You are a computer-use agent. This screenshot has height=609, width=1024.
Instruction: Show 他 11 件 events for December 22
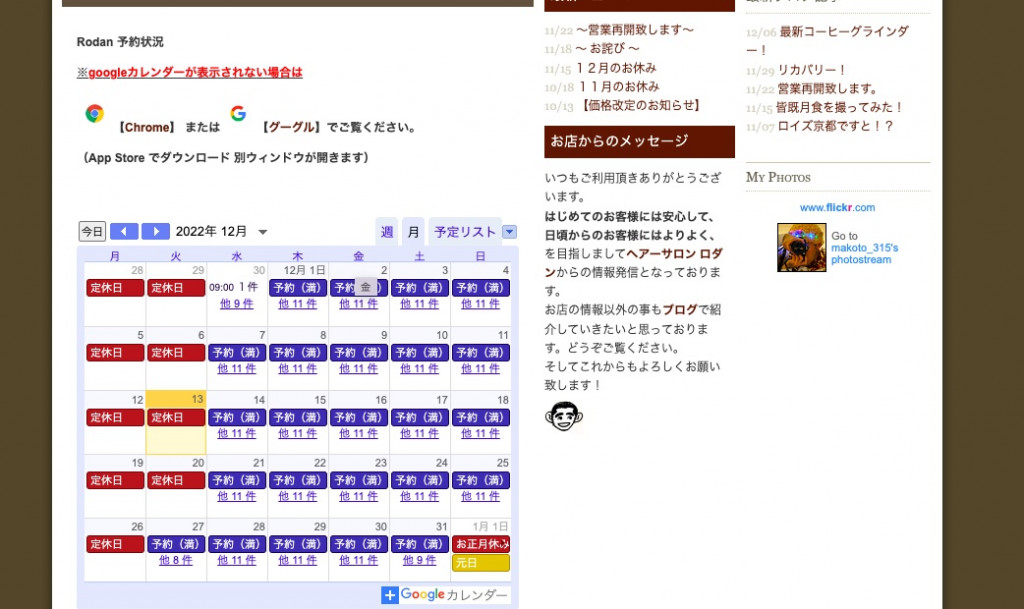[x=297, y=496]
